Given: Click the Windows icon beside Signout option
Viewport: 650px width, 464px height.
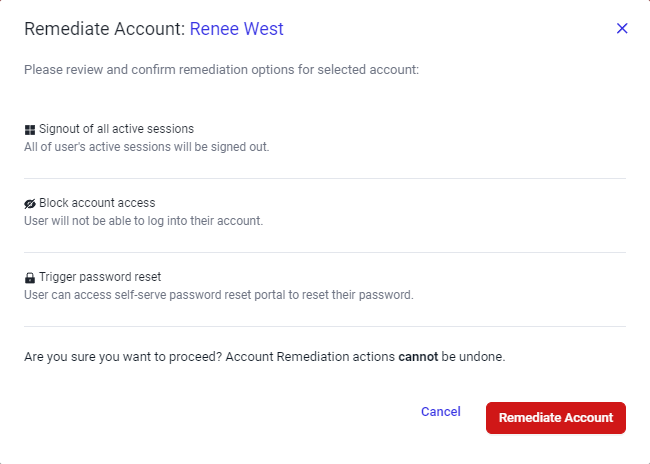Looking at the screenshot, I should [x=30, y=130].
